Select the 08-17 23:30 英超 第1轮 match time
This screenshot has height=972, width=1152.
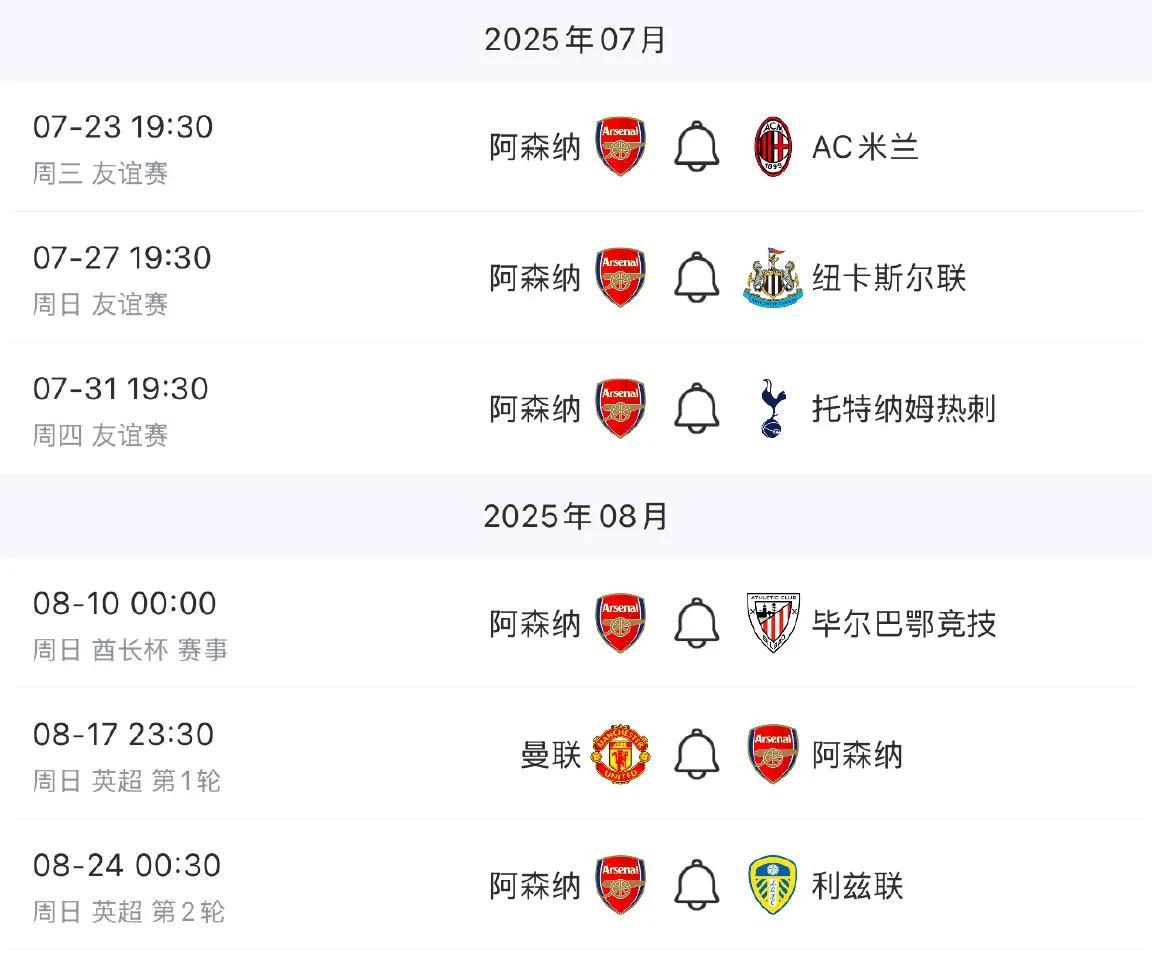click(x=124, y=735)
